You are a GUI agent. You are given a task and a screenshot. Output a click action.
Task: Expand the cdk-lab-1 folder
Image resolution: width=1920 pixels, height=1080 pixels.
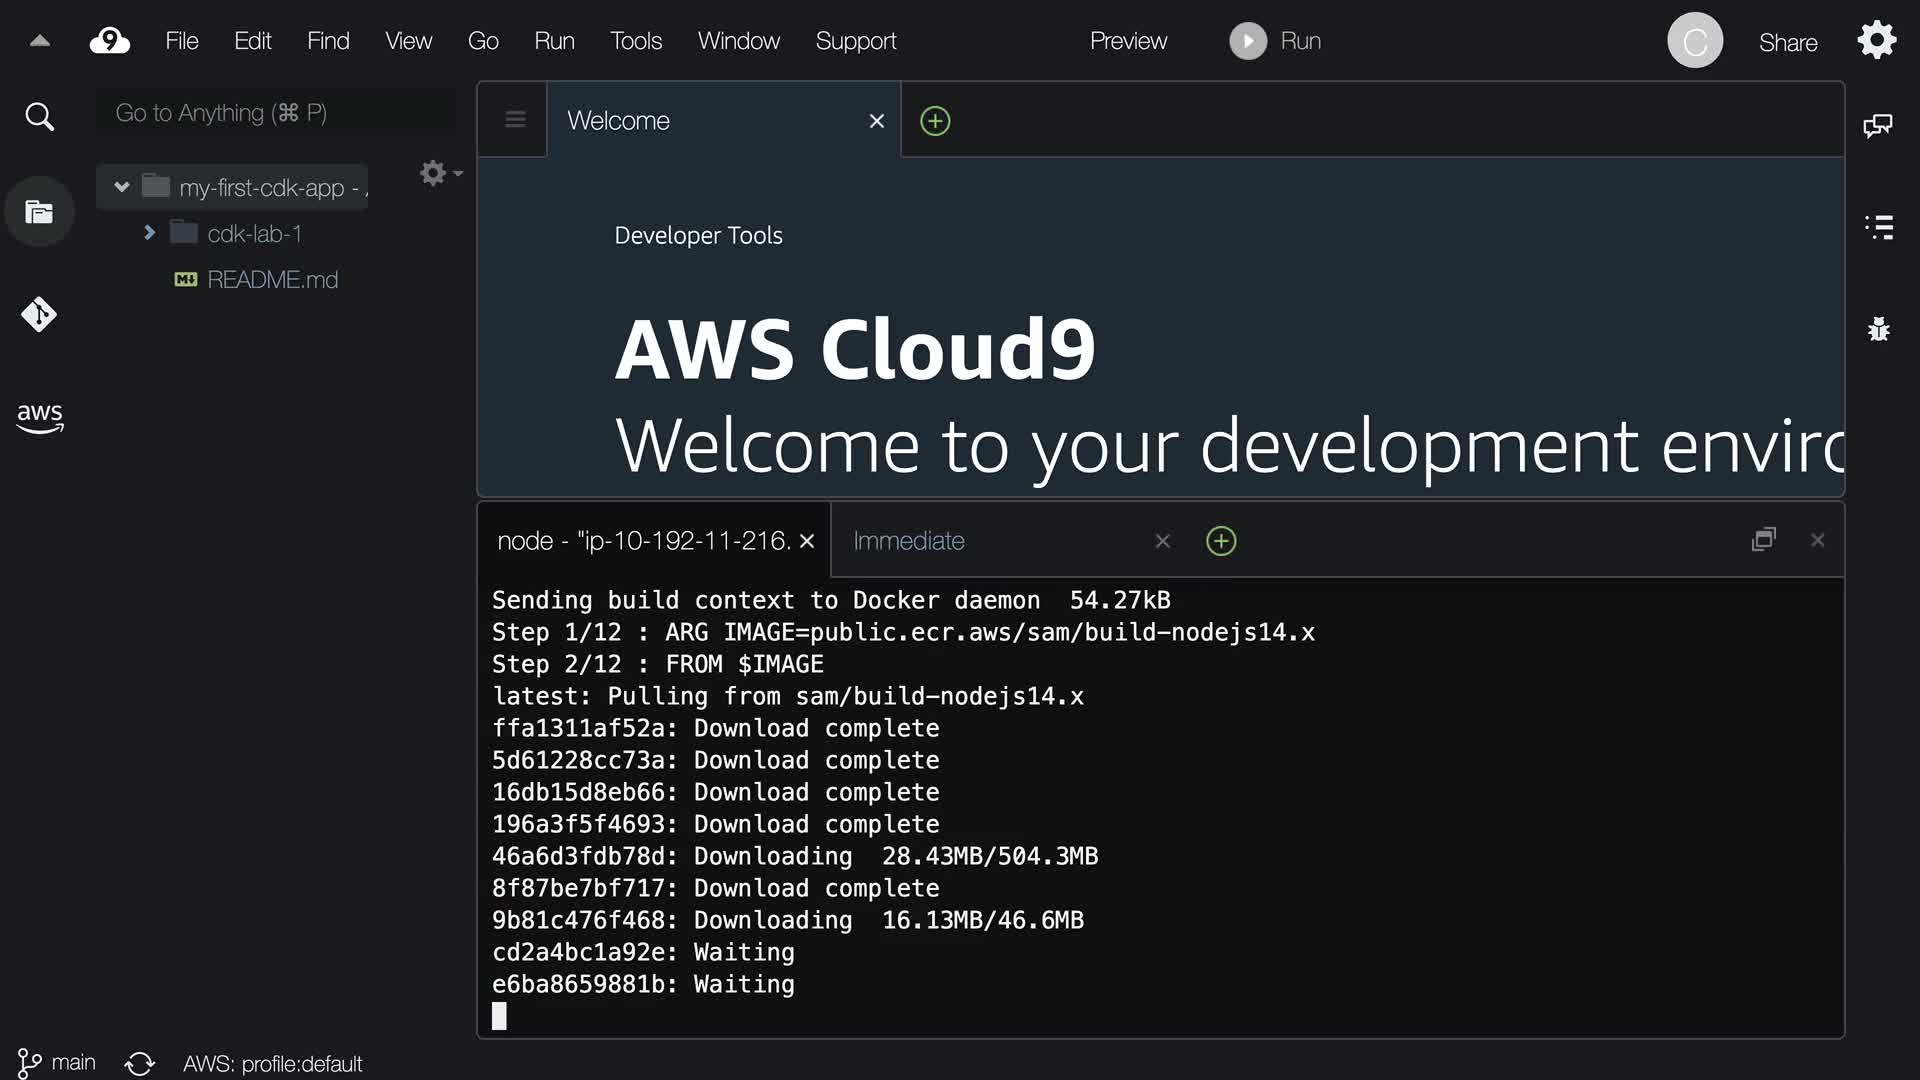point(149,233)
